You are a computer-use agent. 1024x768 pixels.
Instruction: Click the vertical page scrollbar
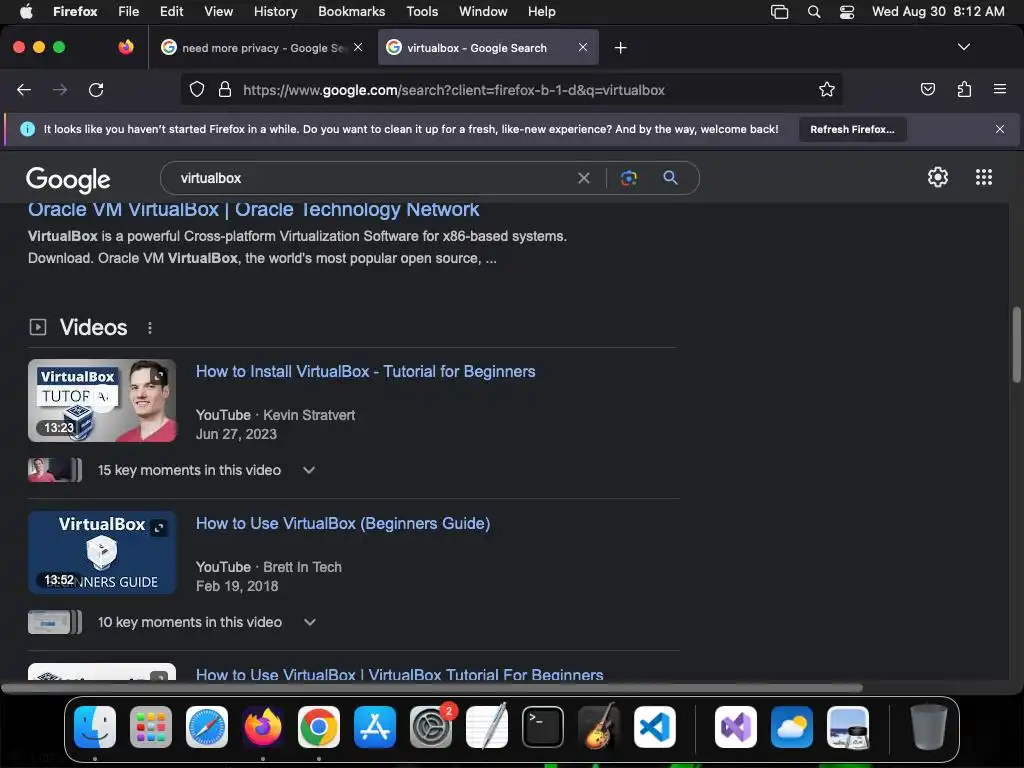1016,345
